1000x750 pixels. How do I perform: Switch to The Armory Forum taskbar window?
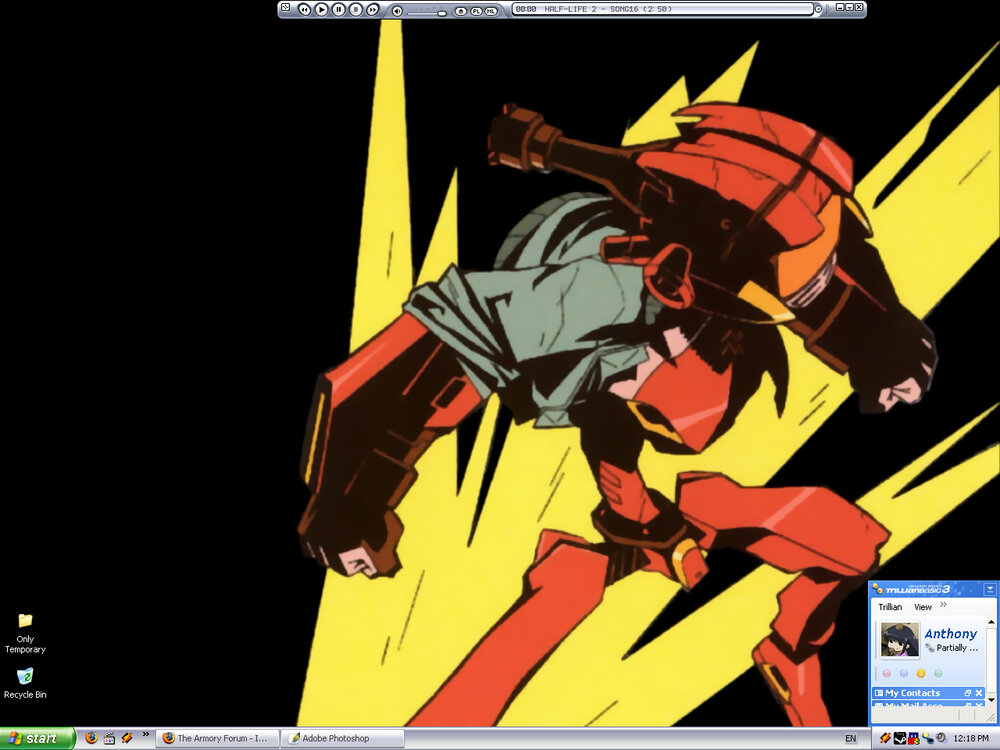pos(217,739)
